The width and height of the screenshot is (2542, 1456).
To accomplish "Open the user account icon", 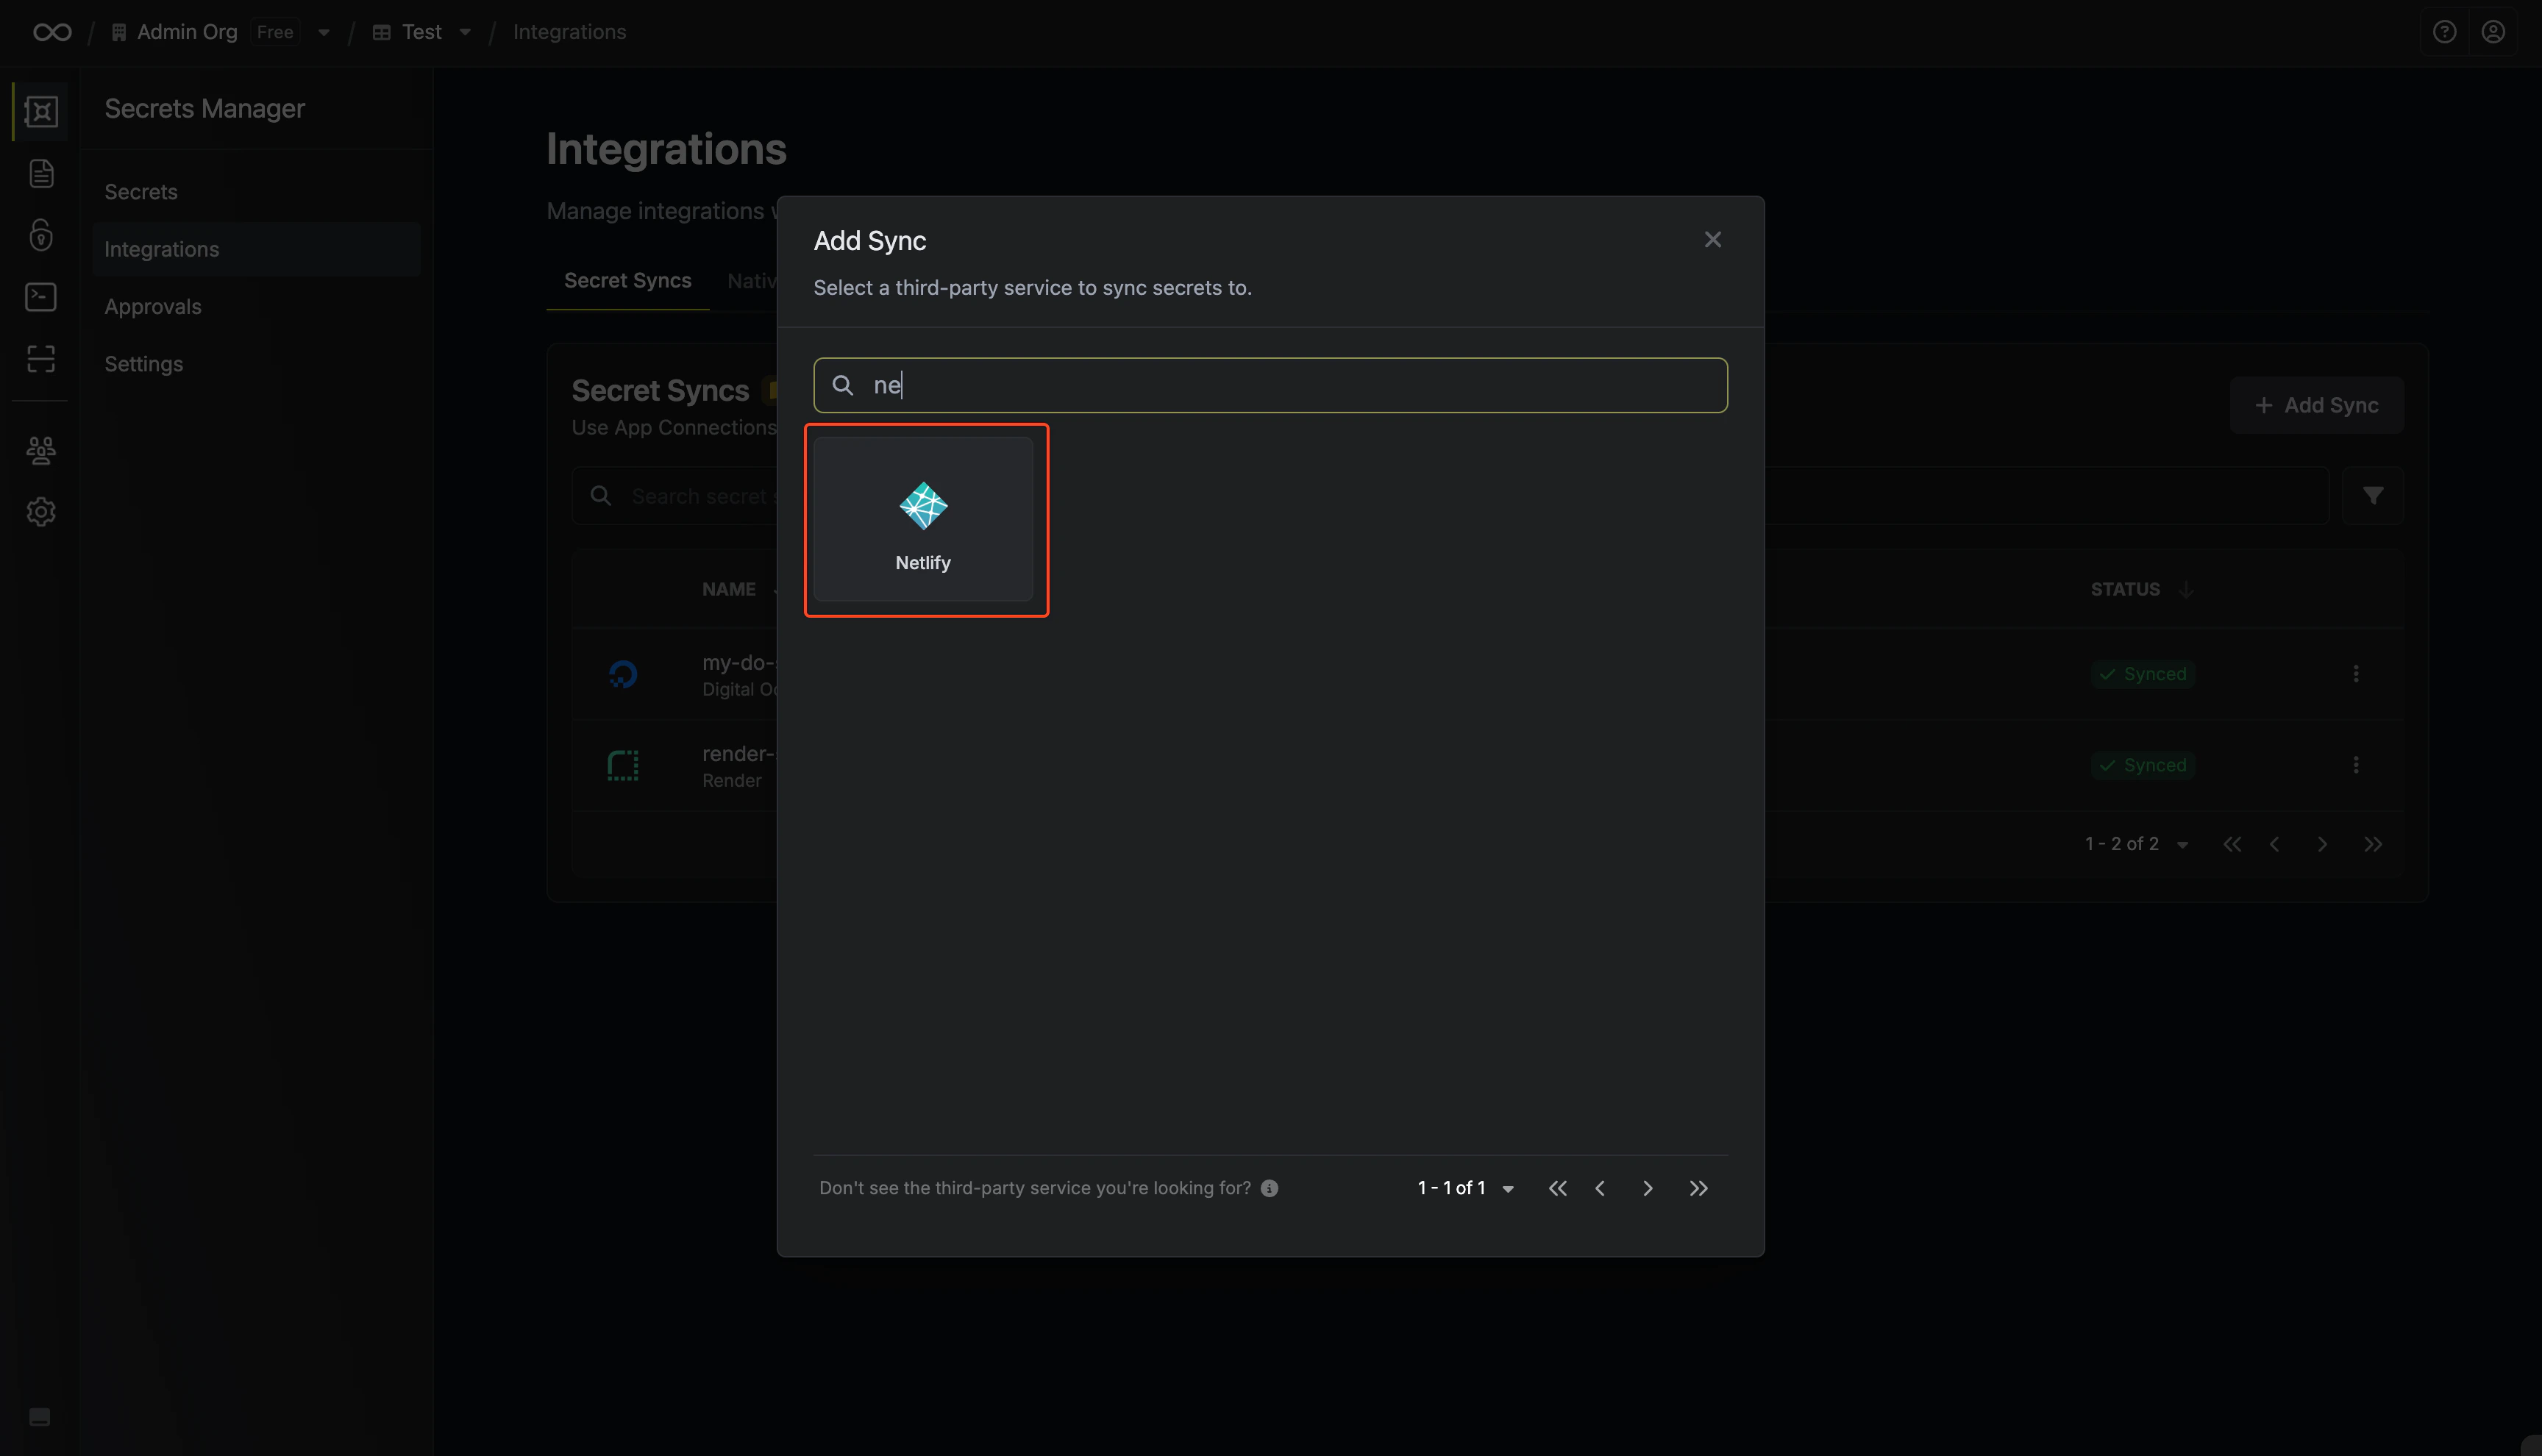I will (x=2493, y=32).
